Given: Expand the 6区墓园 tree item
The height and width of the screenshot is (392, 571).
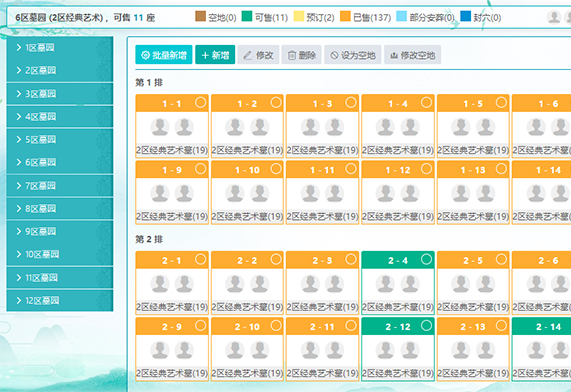Looking at the screenshot, I should (19, 162).
